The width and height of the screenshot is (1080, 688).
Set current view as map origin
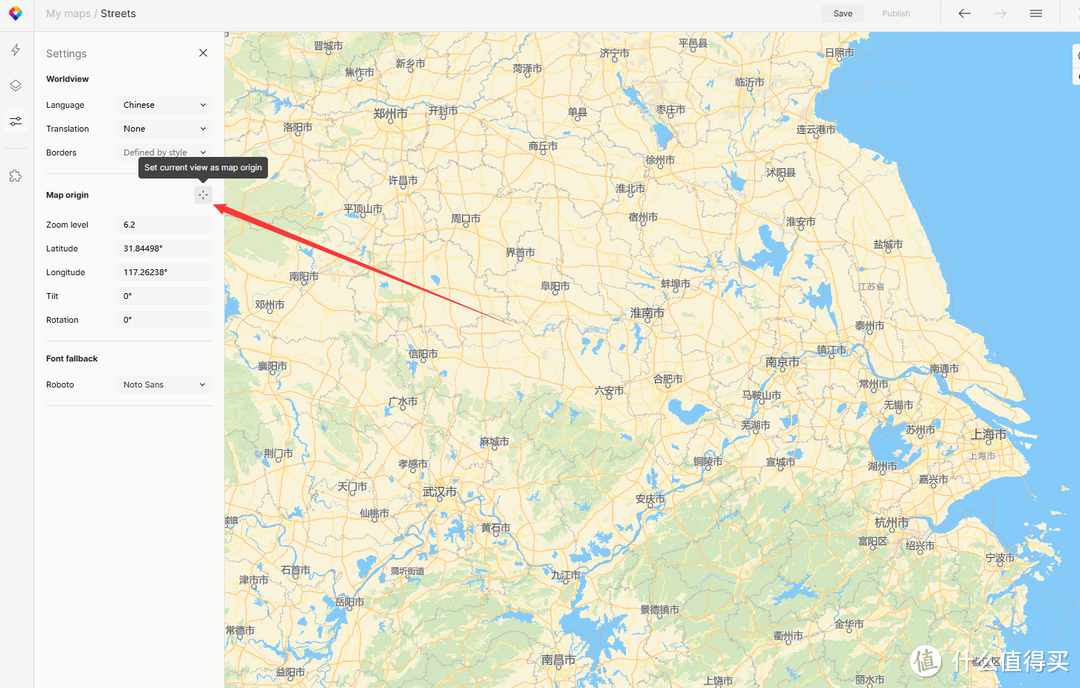(202, 195)
